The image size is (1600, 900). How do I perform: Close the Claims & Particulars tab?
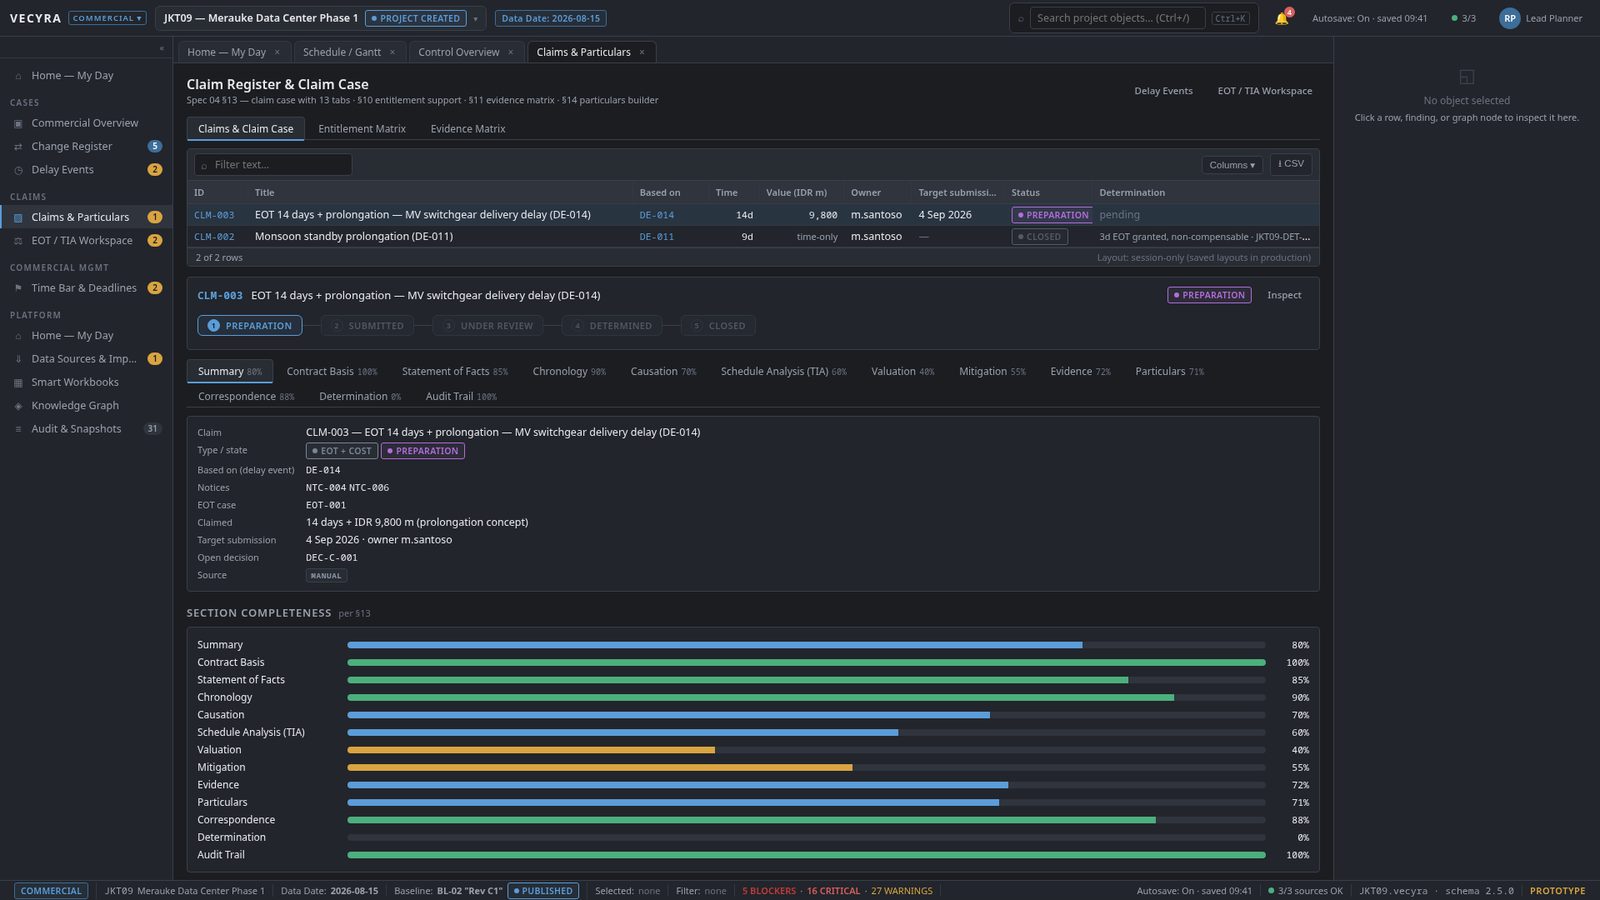[x=642, y=52]
